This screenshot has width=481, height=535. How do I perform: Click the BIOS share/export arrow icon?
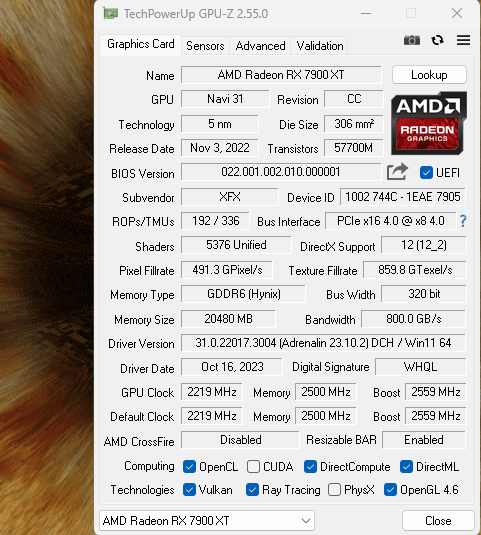tap(397, 172)
